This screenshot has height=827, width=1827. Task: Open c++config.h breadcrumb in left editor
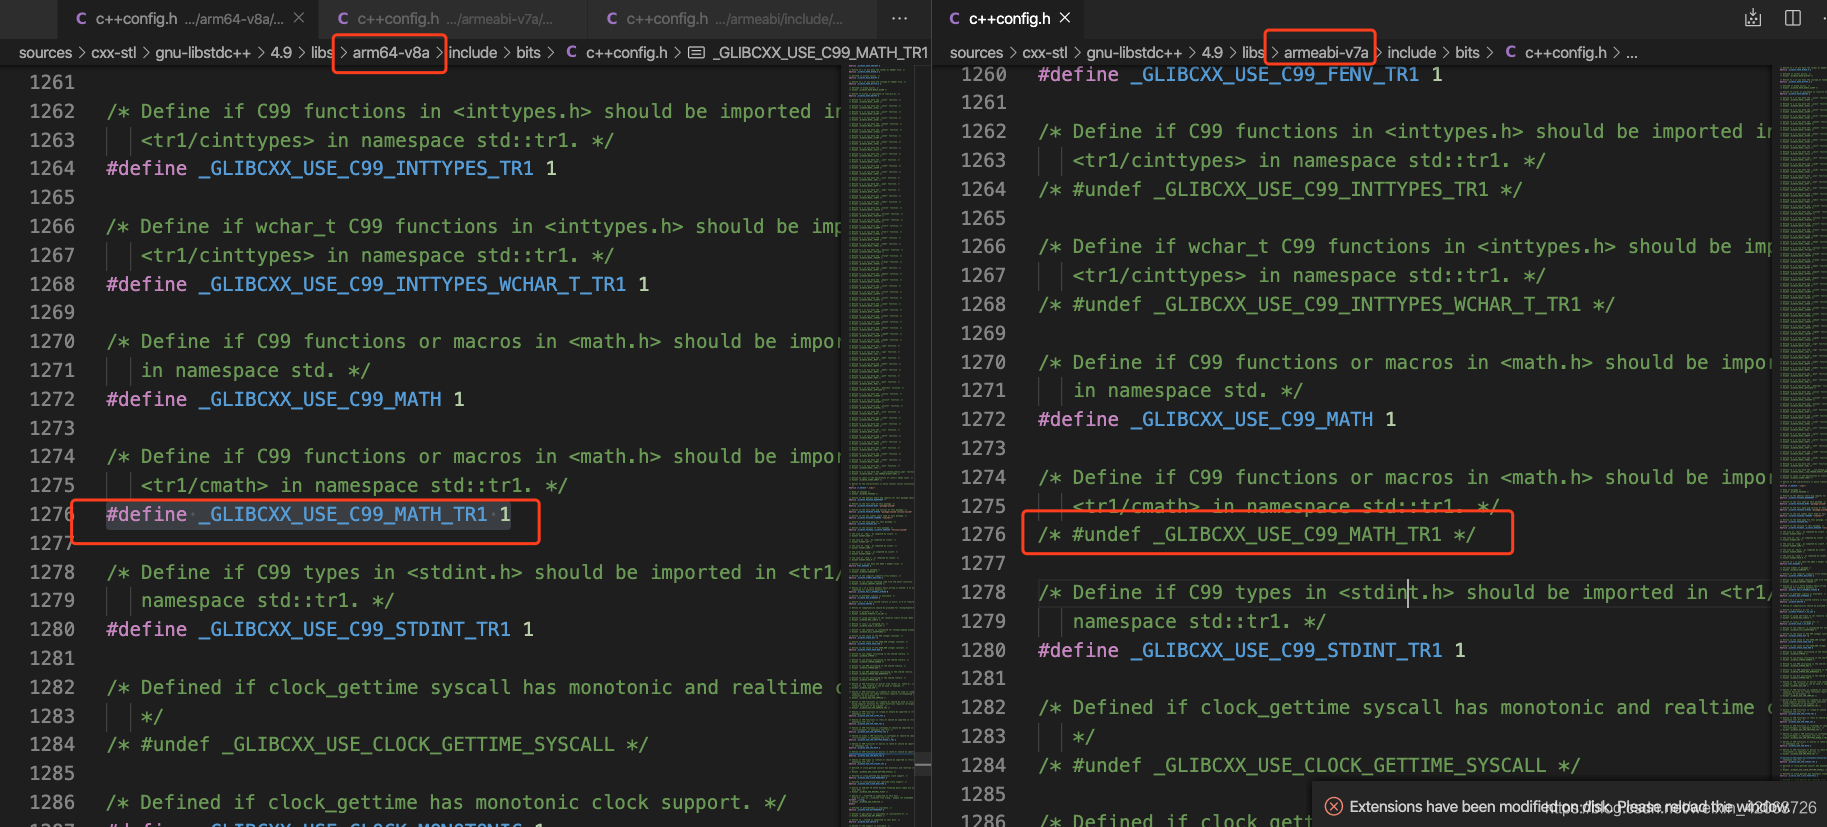click(616, 52)
